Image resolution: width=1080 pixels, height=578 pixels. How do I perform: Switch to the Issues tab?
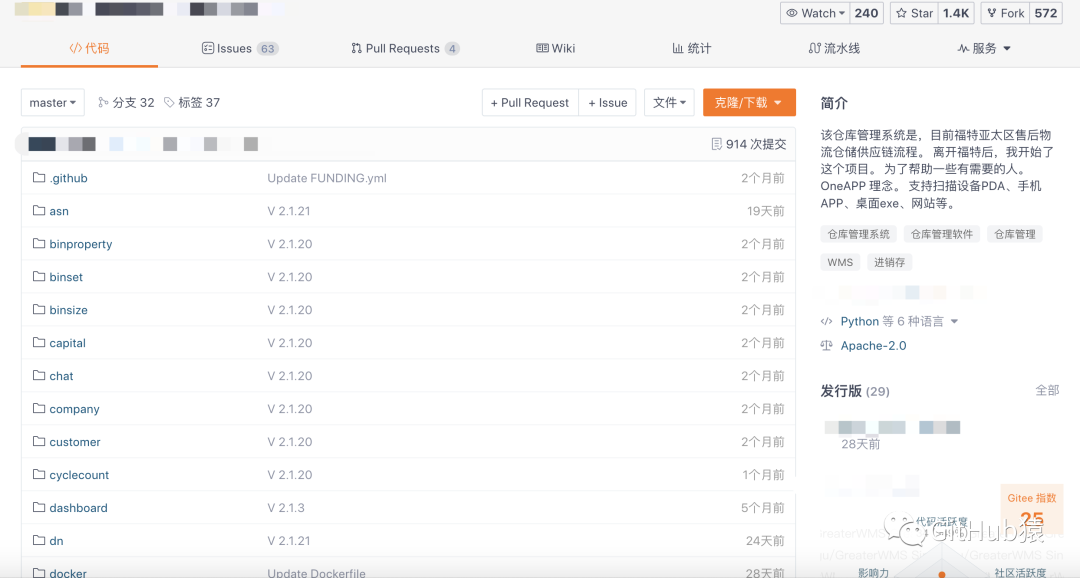[239, 48]
